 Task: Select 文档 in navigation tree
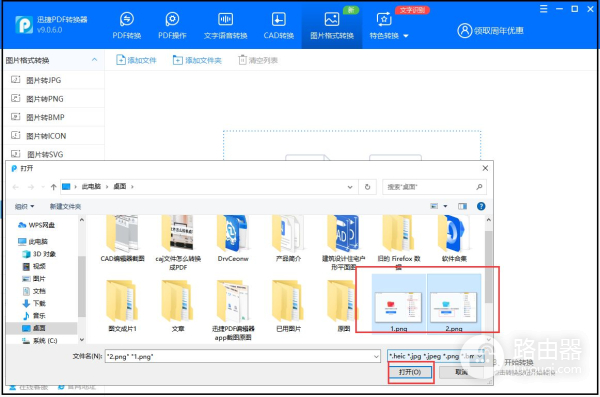[x=34, y=291]
